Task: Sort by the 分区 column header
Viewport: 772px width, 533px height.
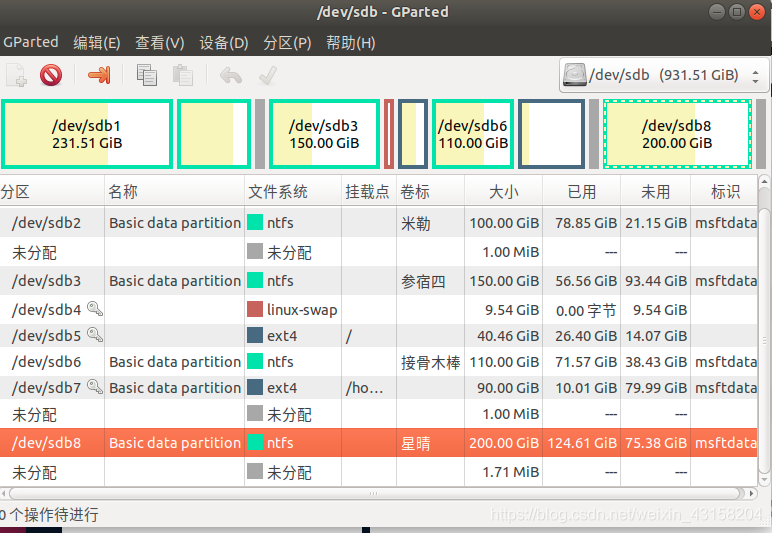Action: click(x=52, y=191)
